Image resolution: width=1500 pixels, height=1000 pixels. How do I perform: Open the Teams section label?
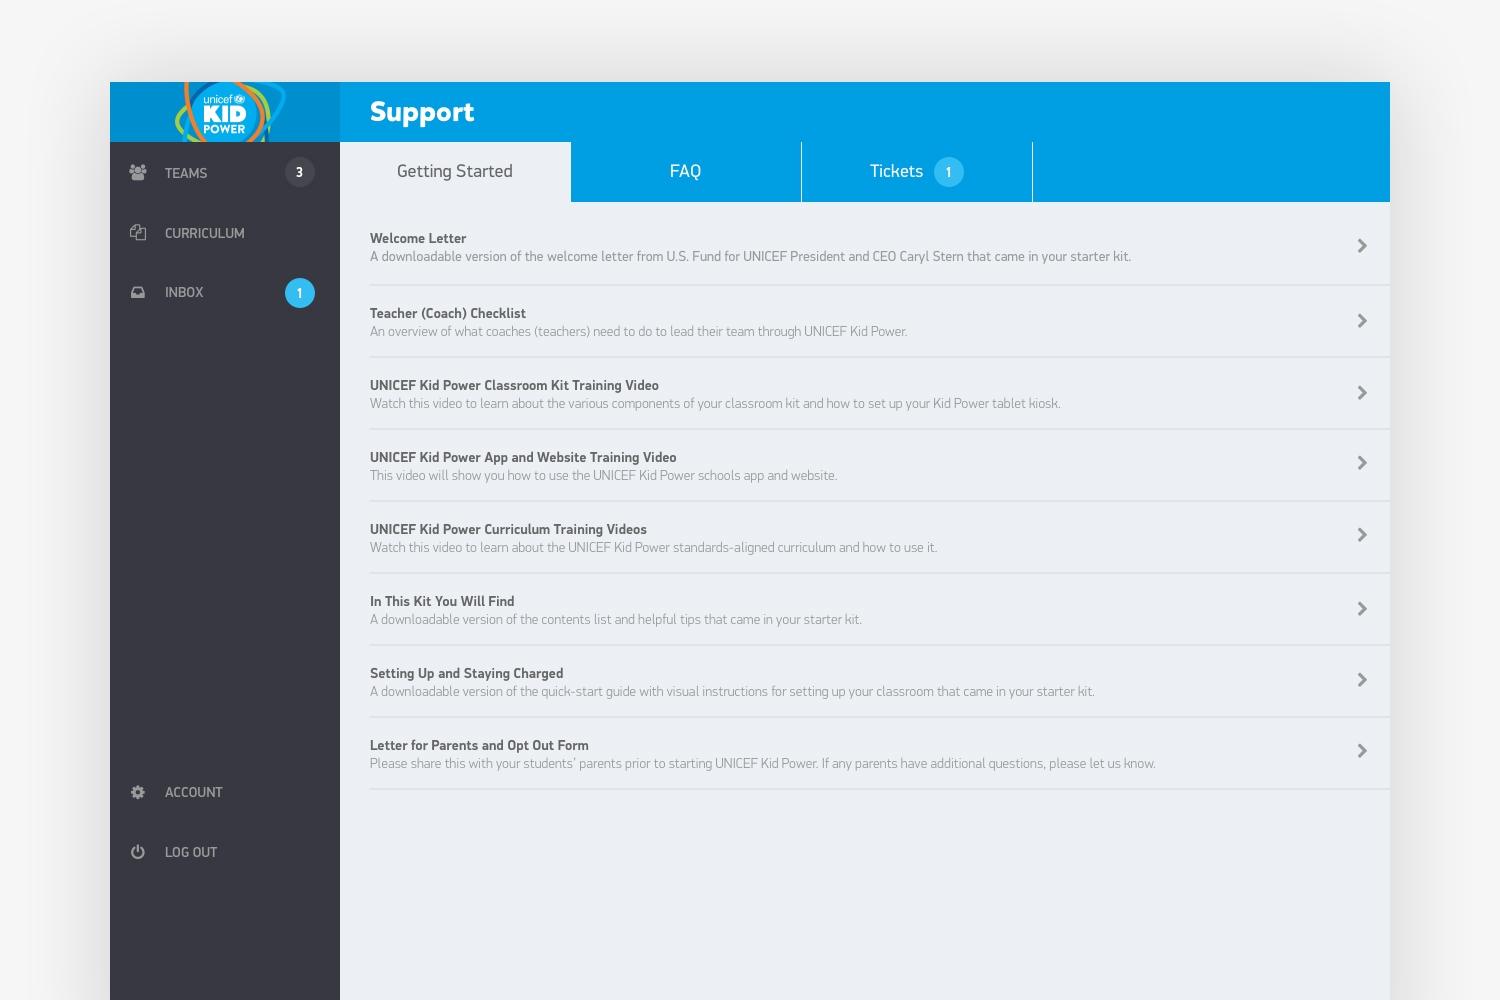pyautogui.click(x=186, y=173)
